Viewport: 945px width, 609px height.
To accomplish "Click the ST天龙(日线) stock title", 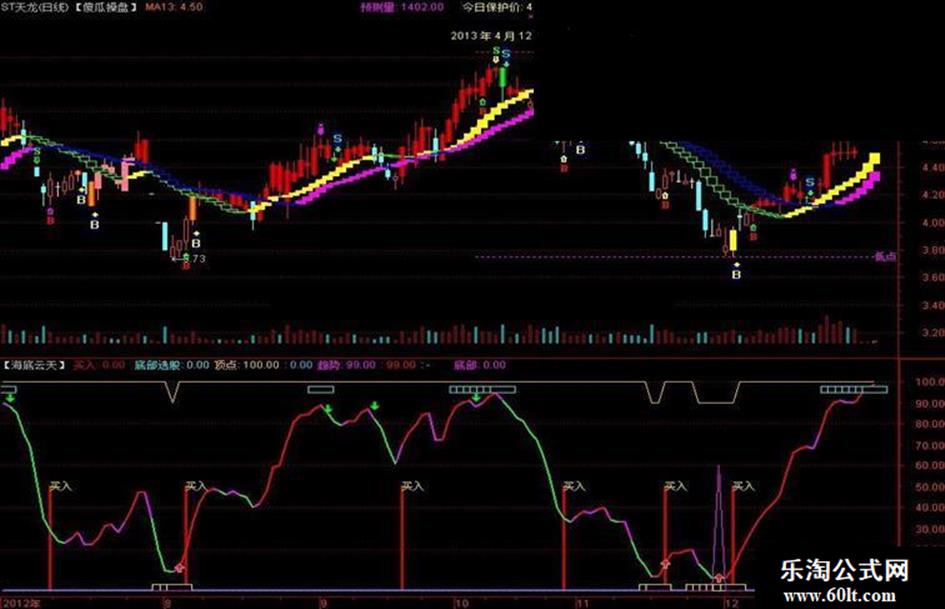I will (35, 7).
